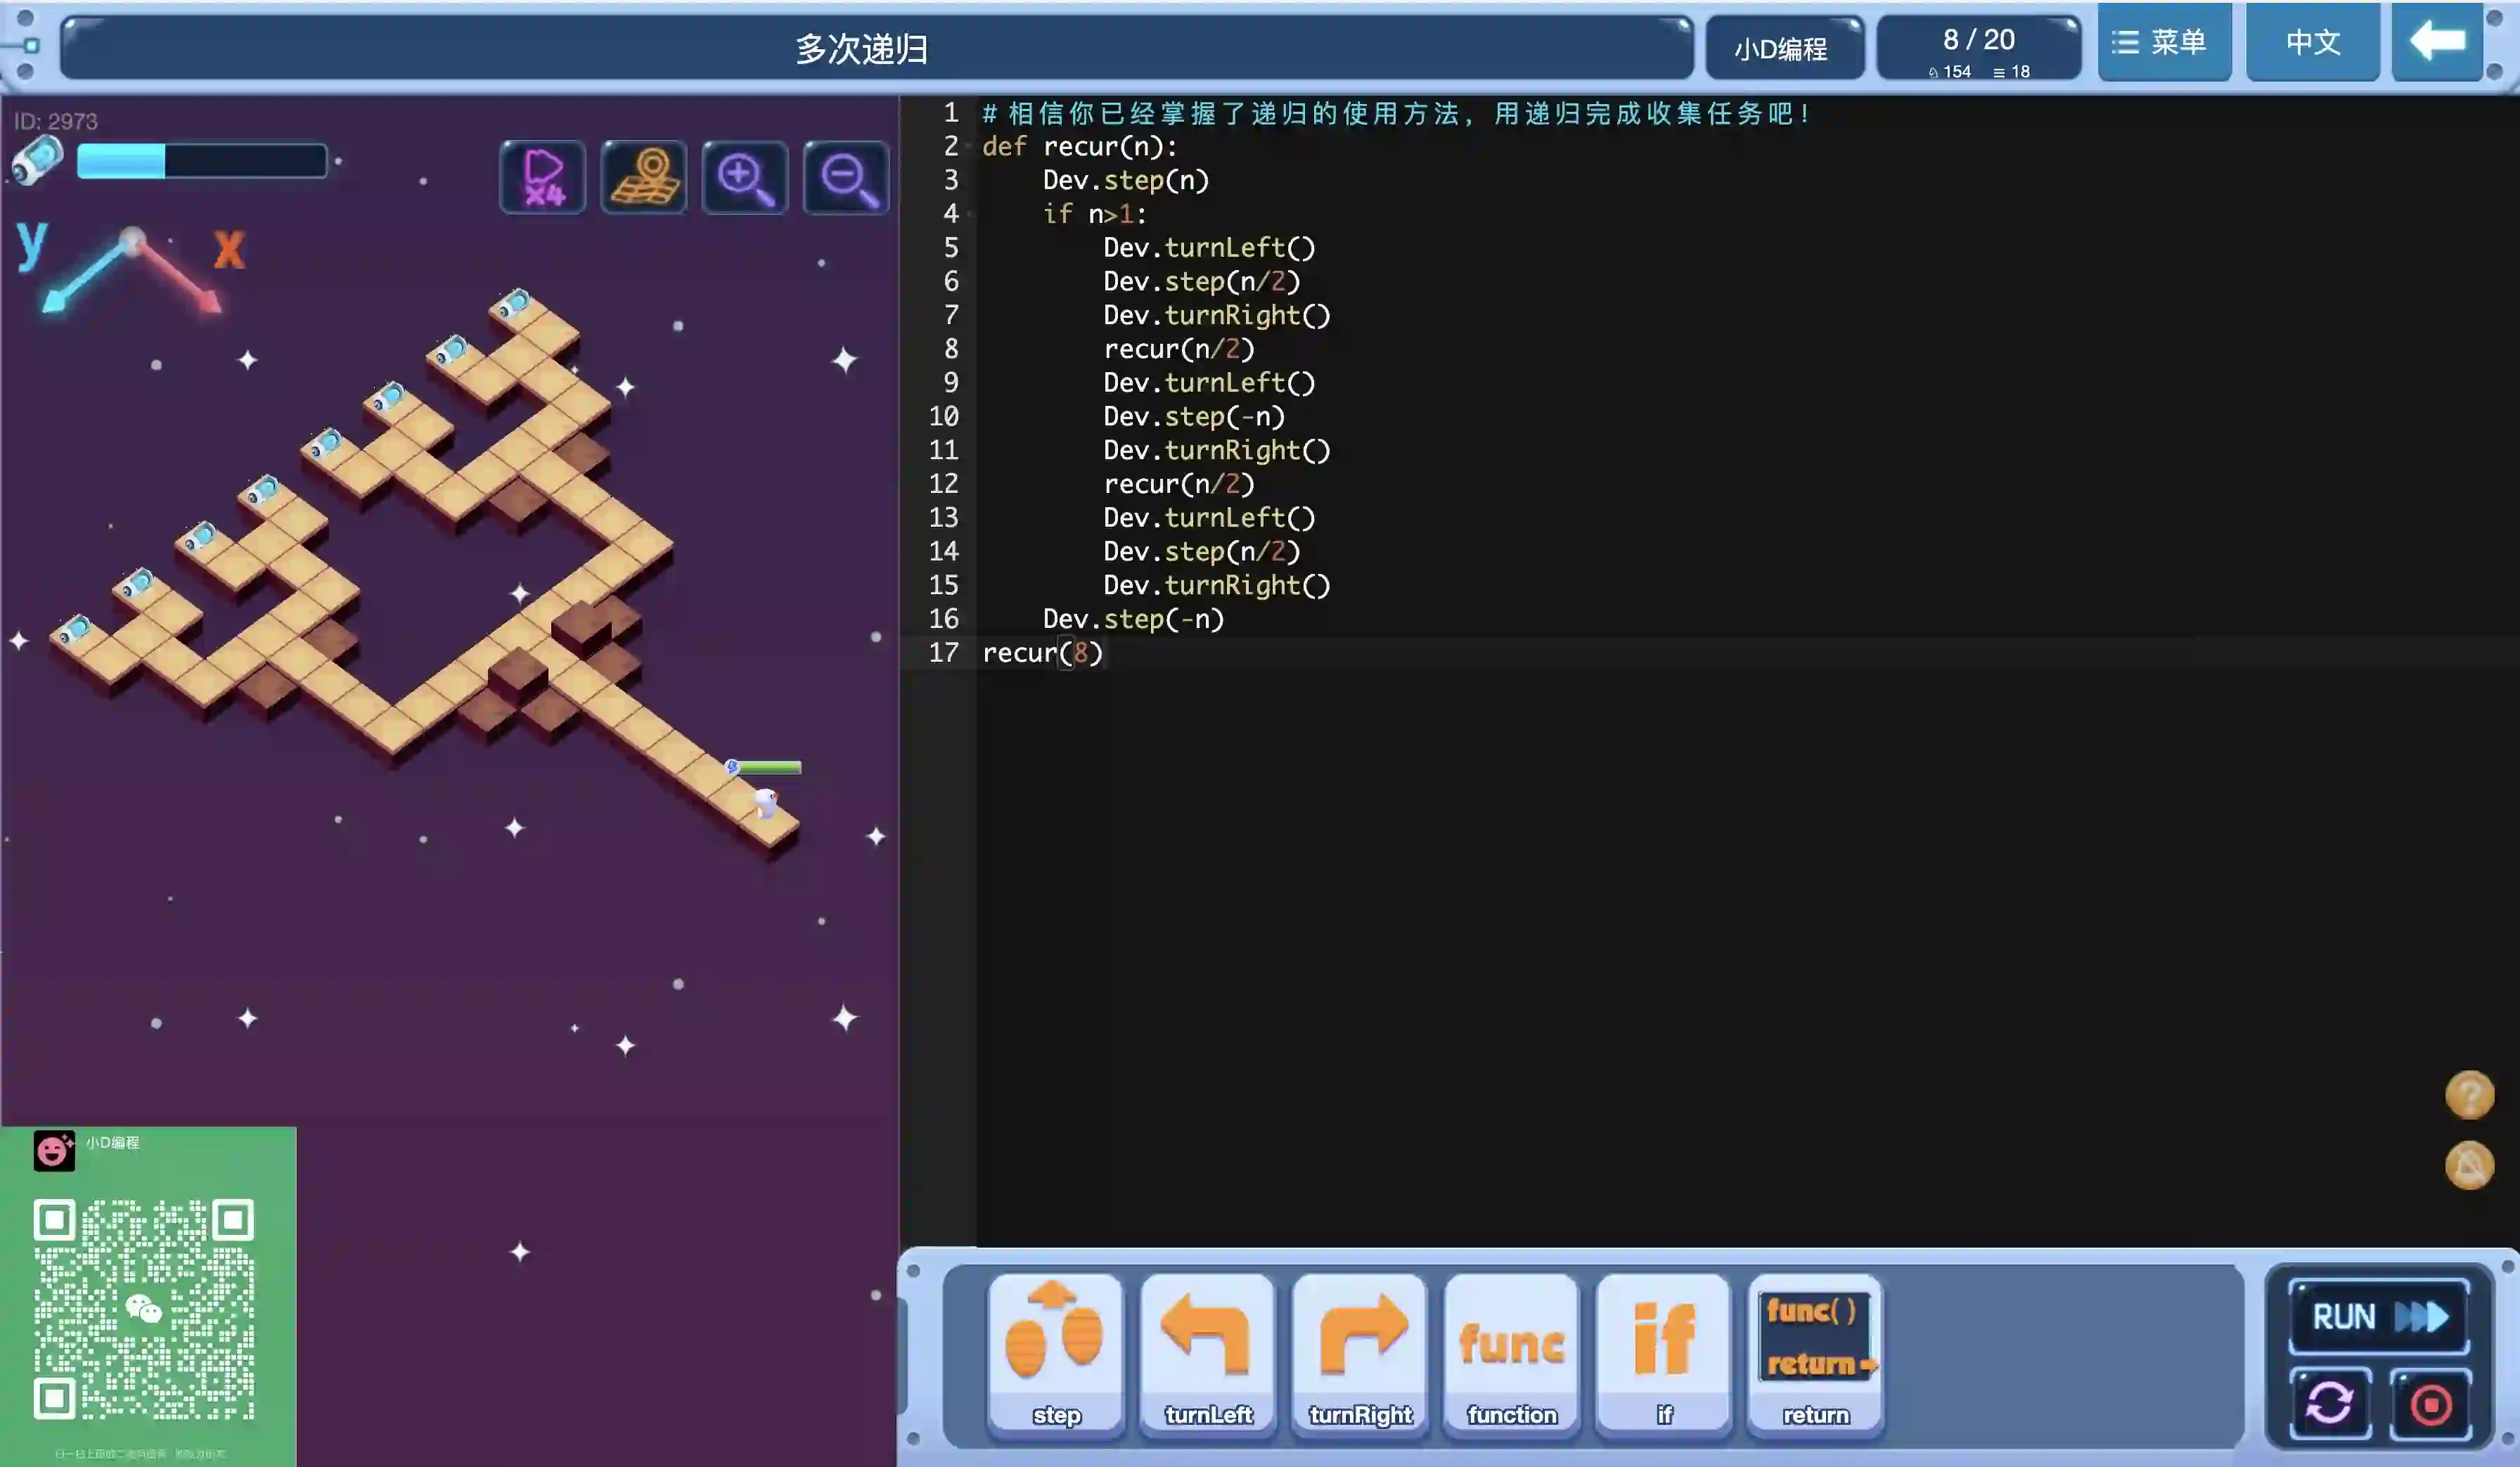Zoom in on the game map
The height and width of the screenshot is (1467, 2520).
[745, 178]
